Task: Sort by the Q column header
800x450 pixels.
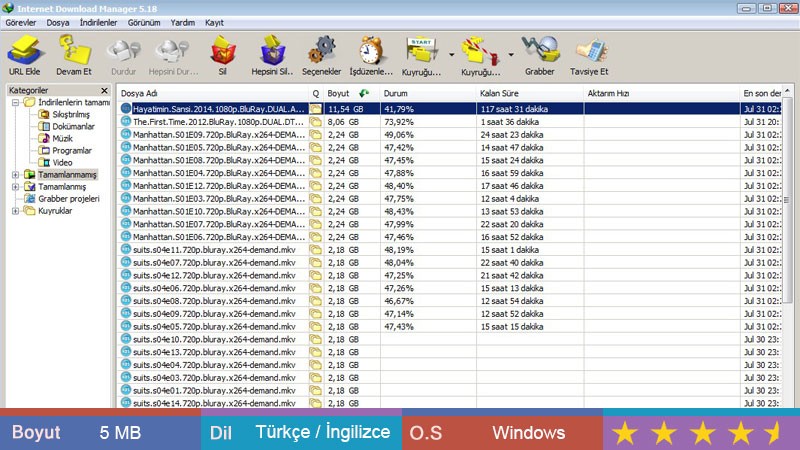Action: tap(316, 93)
